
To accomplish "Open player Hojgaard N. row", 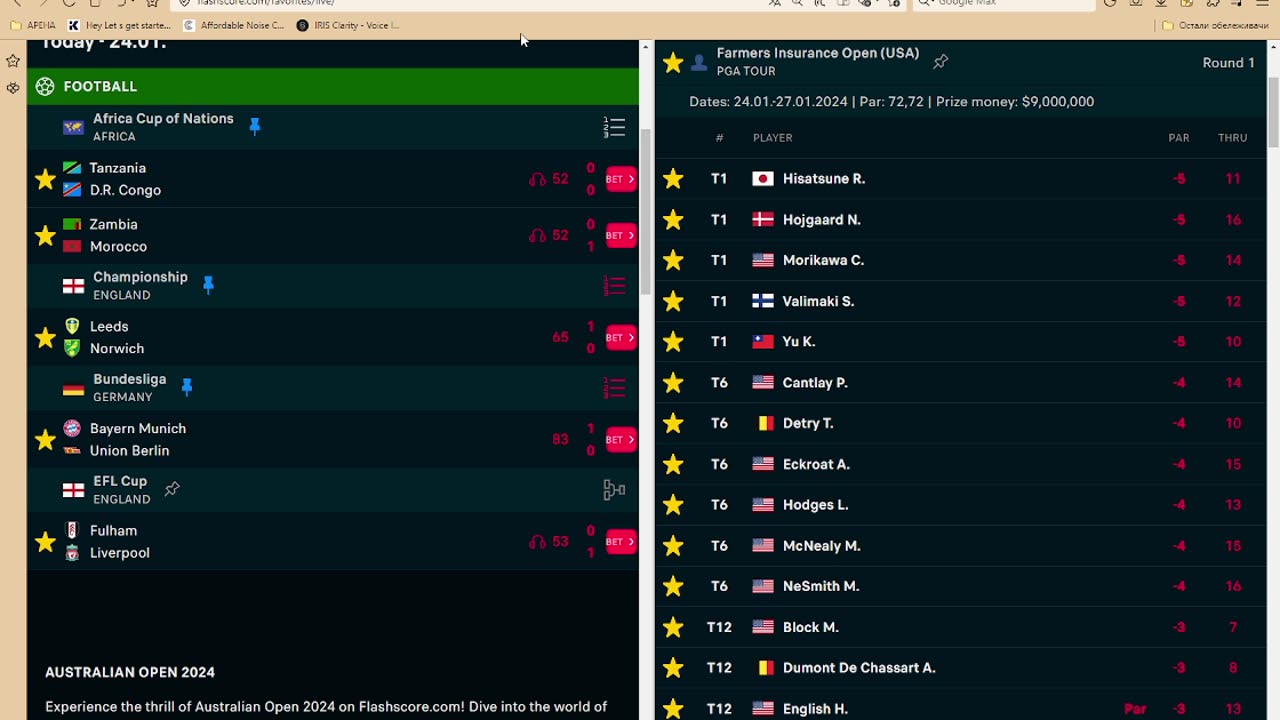I will click(x=960, y=219).
